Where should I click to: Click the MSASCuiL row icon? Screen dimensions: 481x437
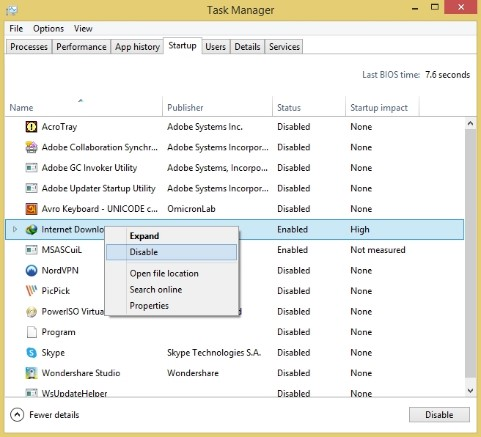[x=31, y=250]
